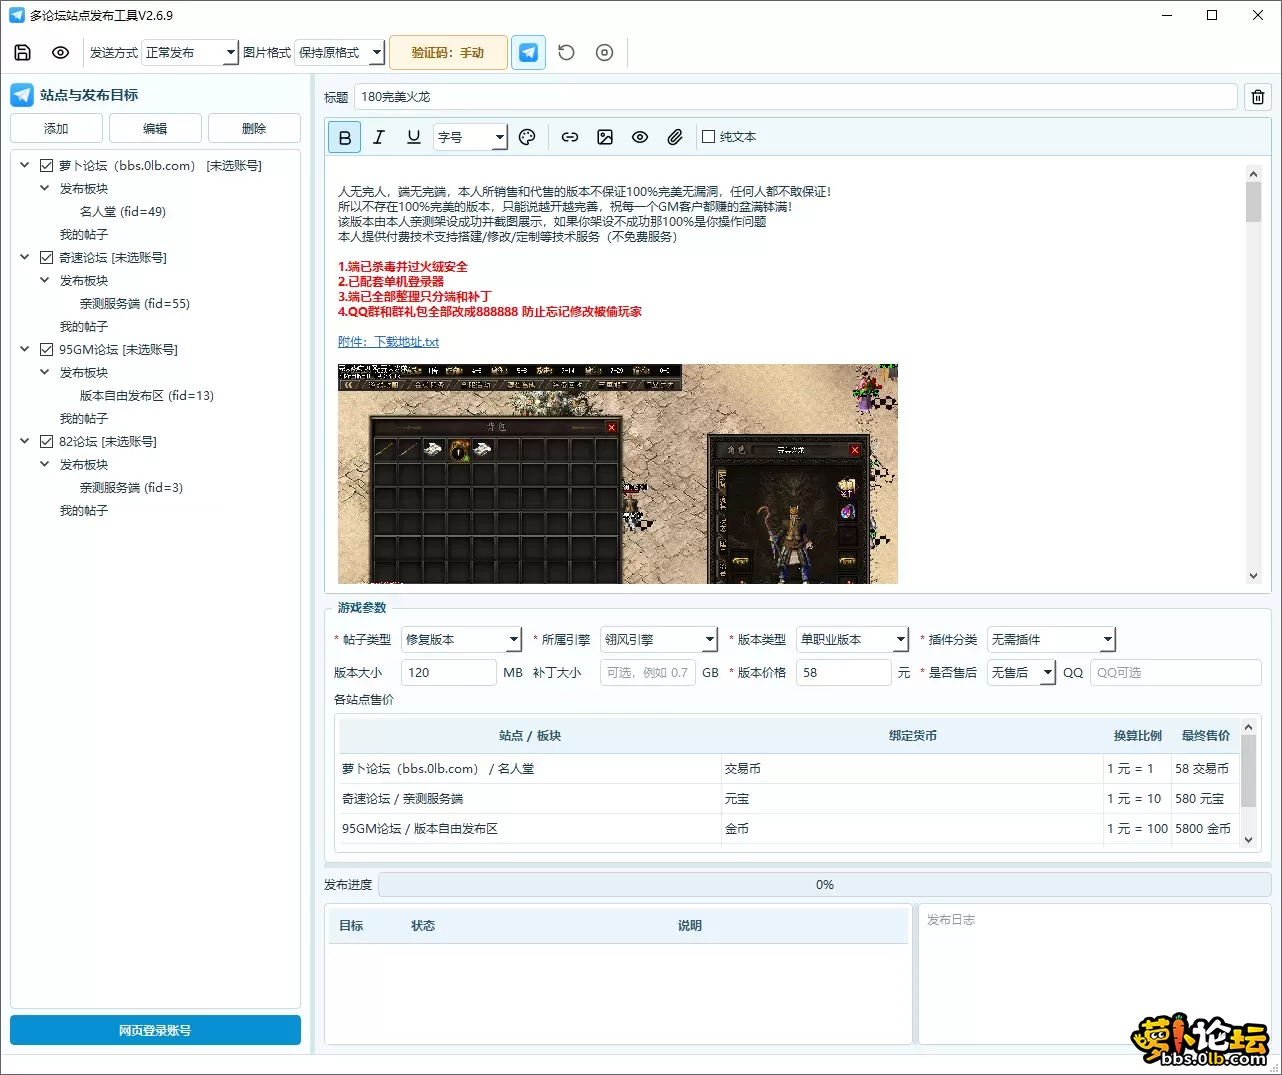Click 交易币 cell in 萝卜论坛 row
Viewport: 1282px width, 1075px height.
(912, 769)
